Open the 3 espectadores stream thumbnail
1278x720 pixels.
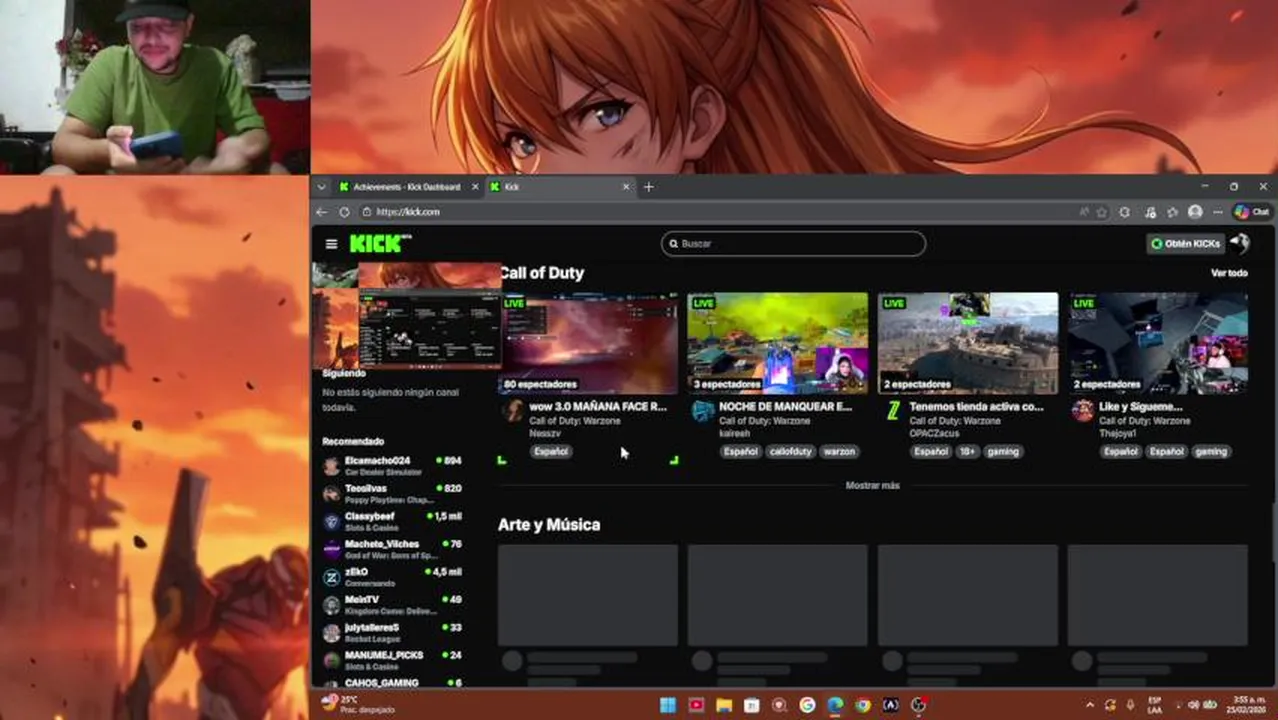pos(778,343)
